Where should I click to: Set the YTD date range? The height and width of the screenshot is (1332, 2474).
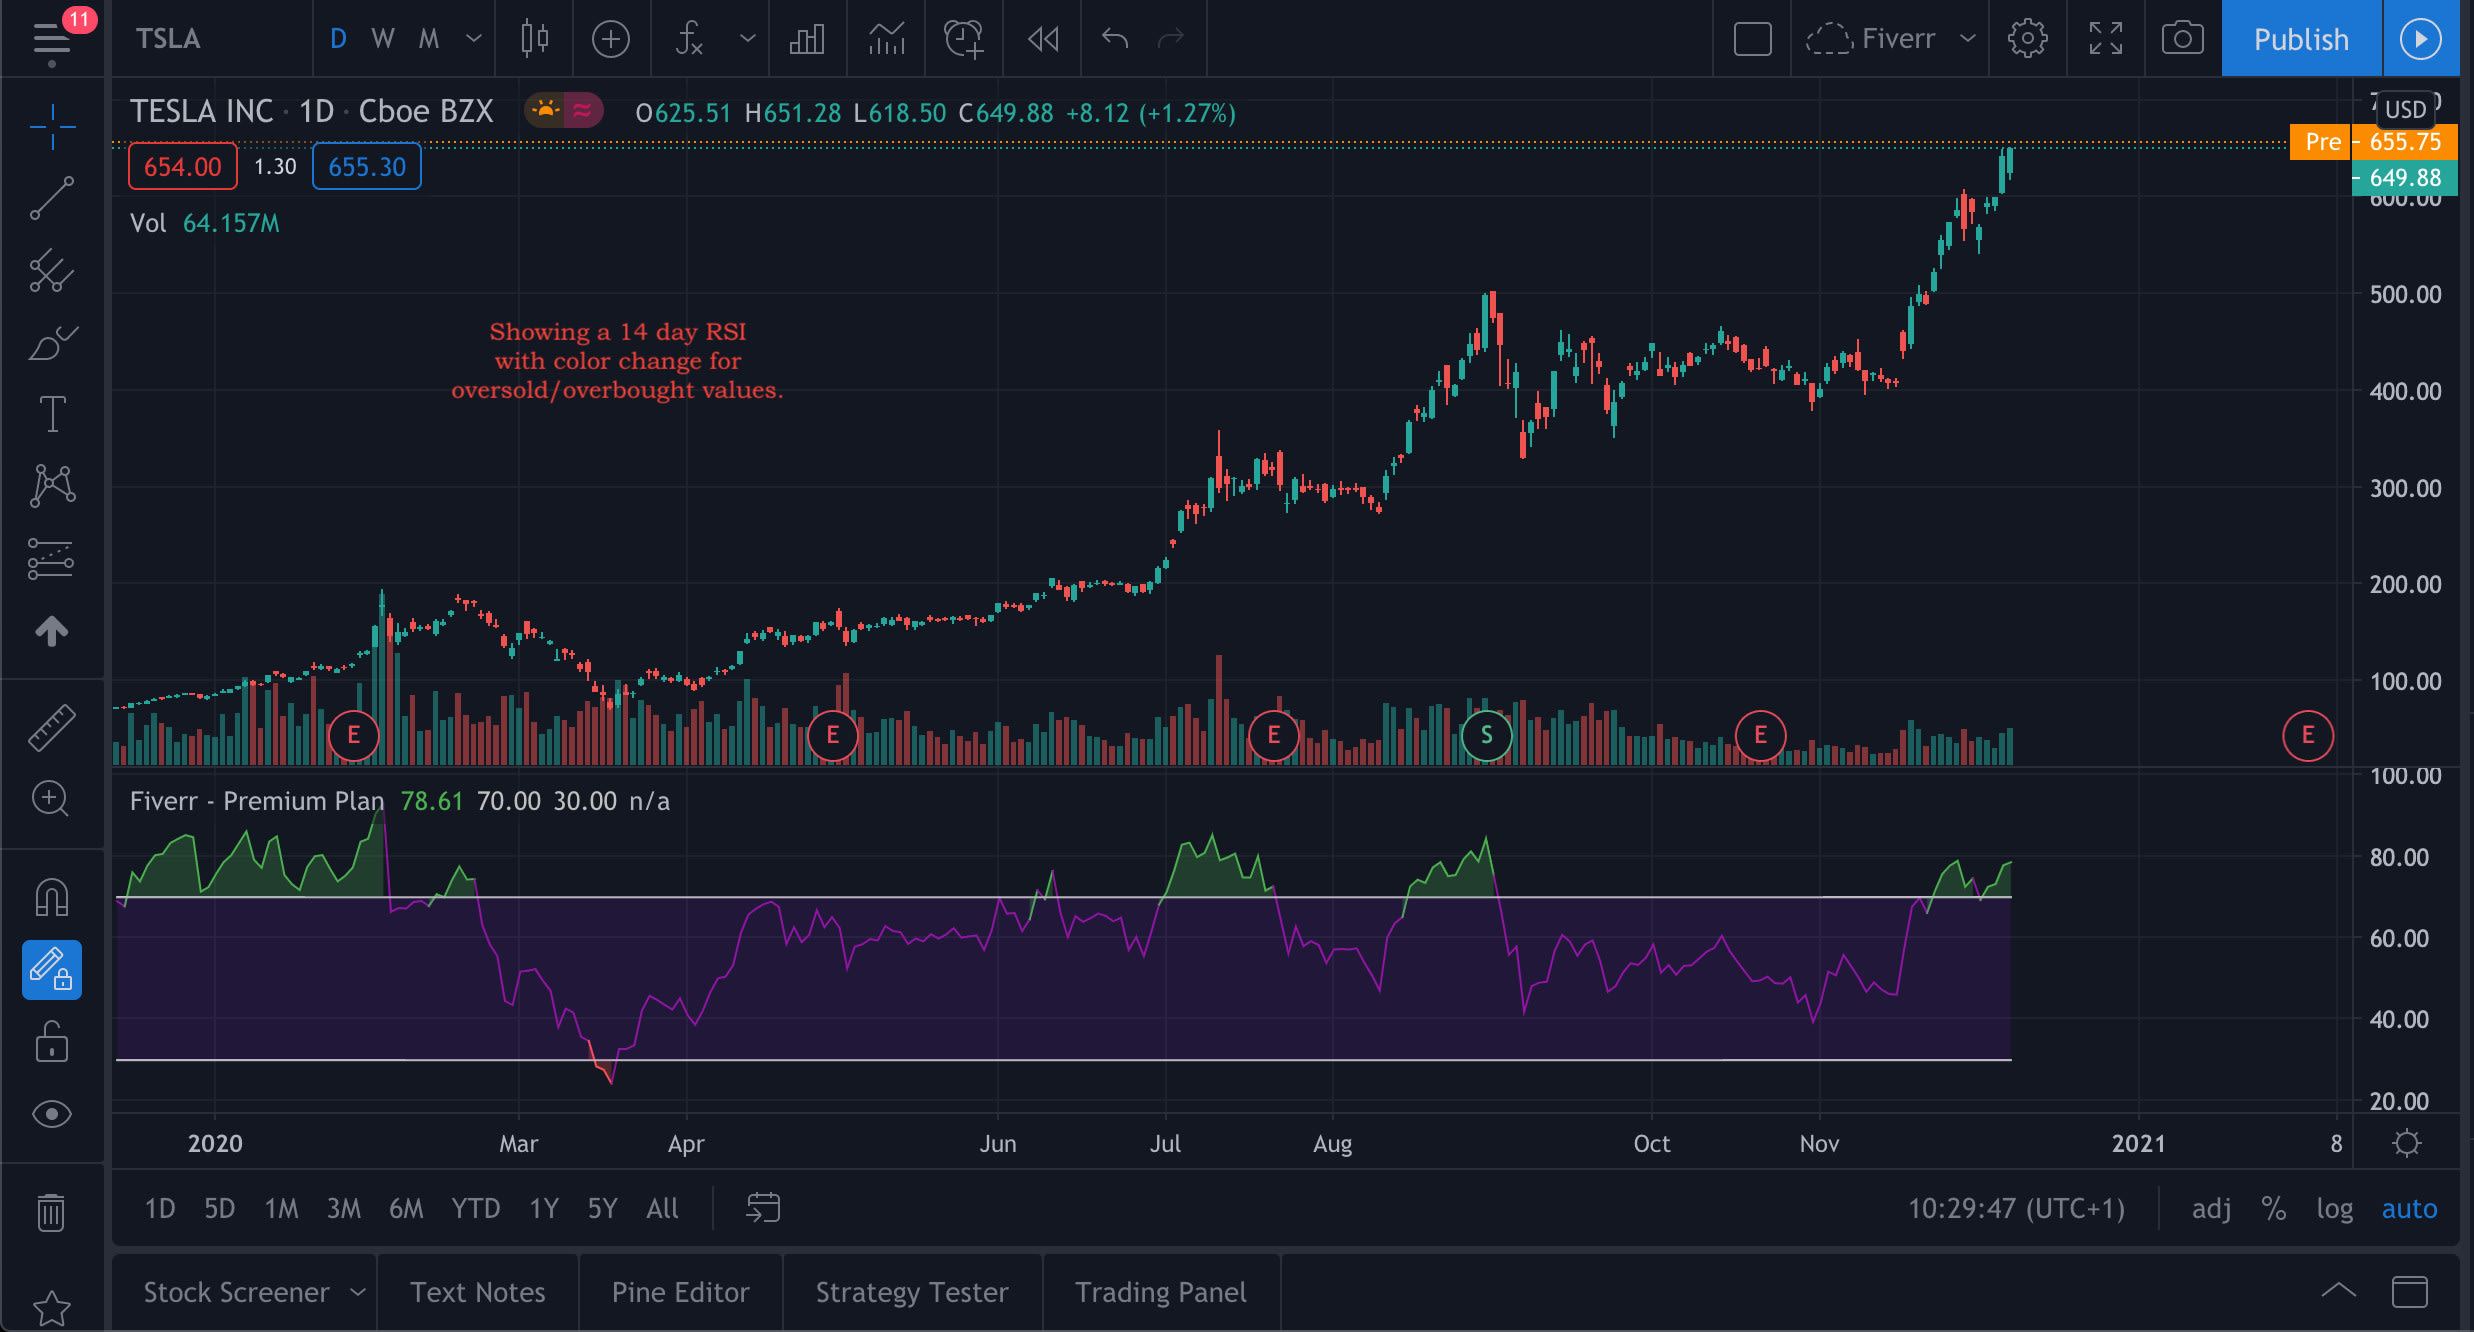tap(476, 1209)
